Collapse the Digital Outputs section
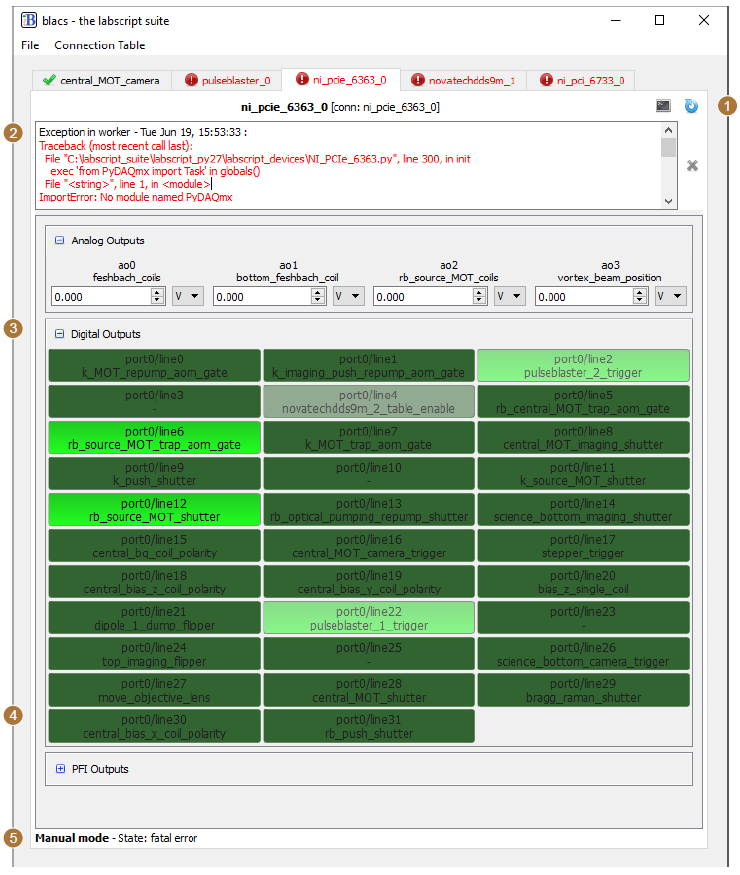This screenshot has height=875, width=740. point(59,334)
